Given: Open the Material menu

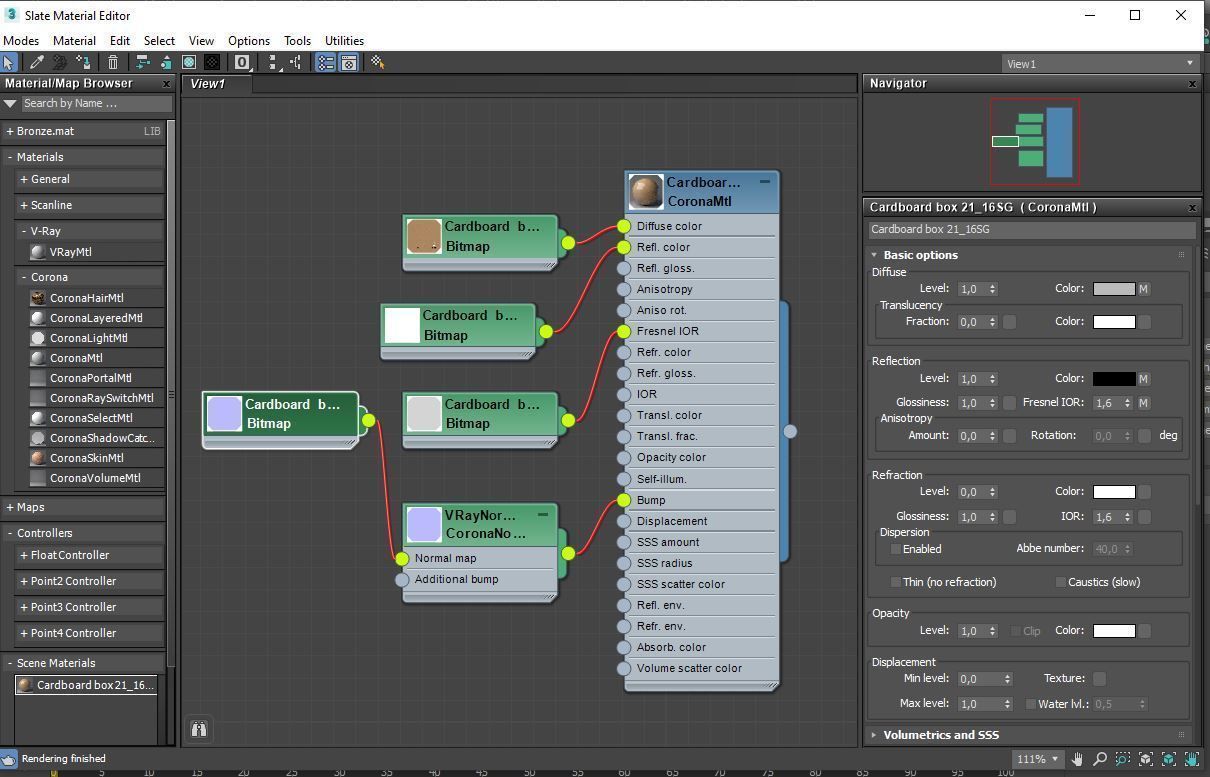Looking at the screenshot, I should coord(74,41).
